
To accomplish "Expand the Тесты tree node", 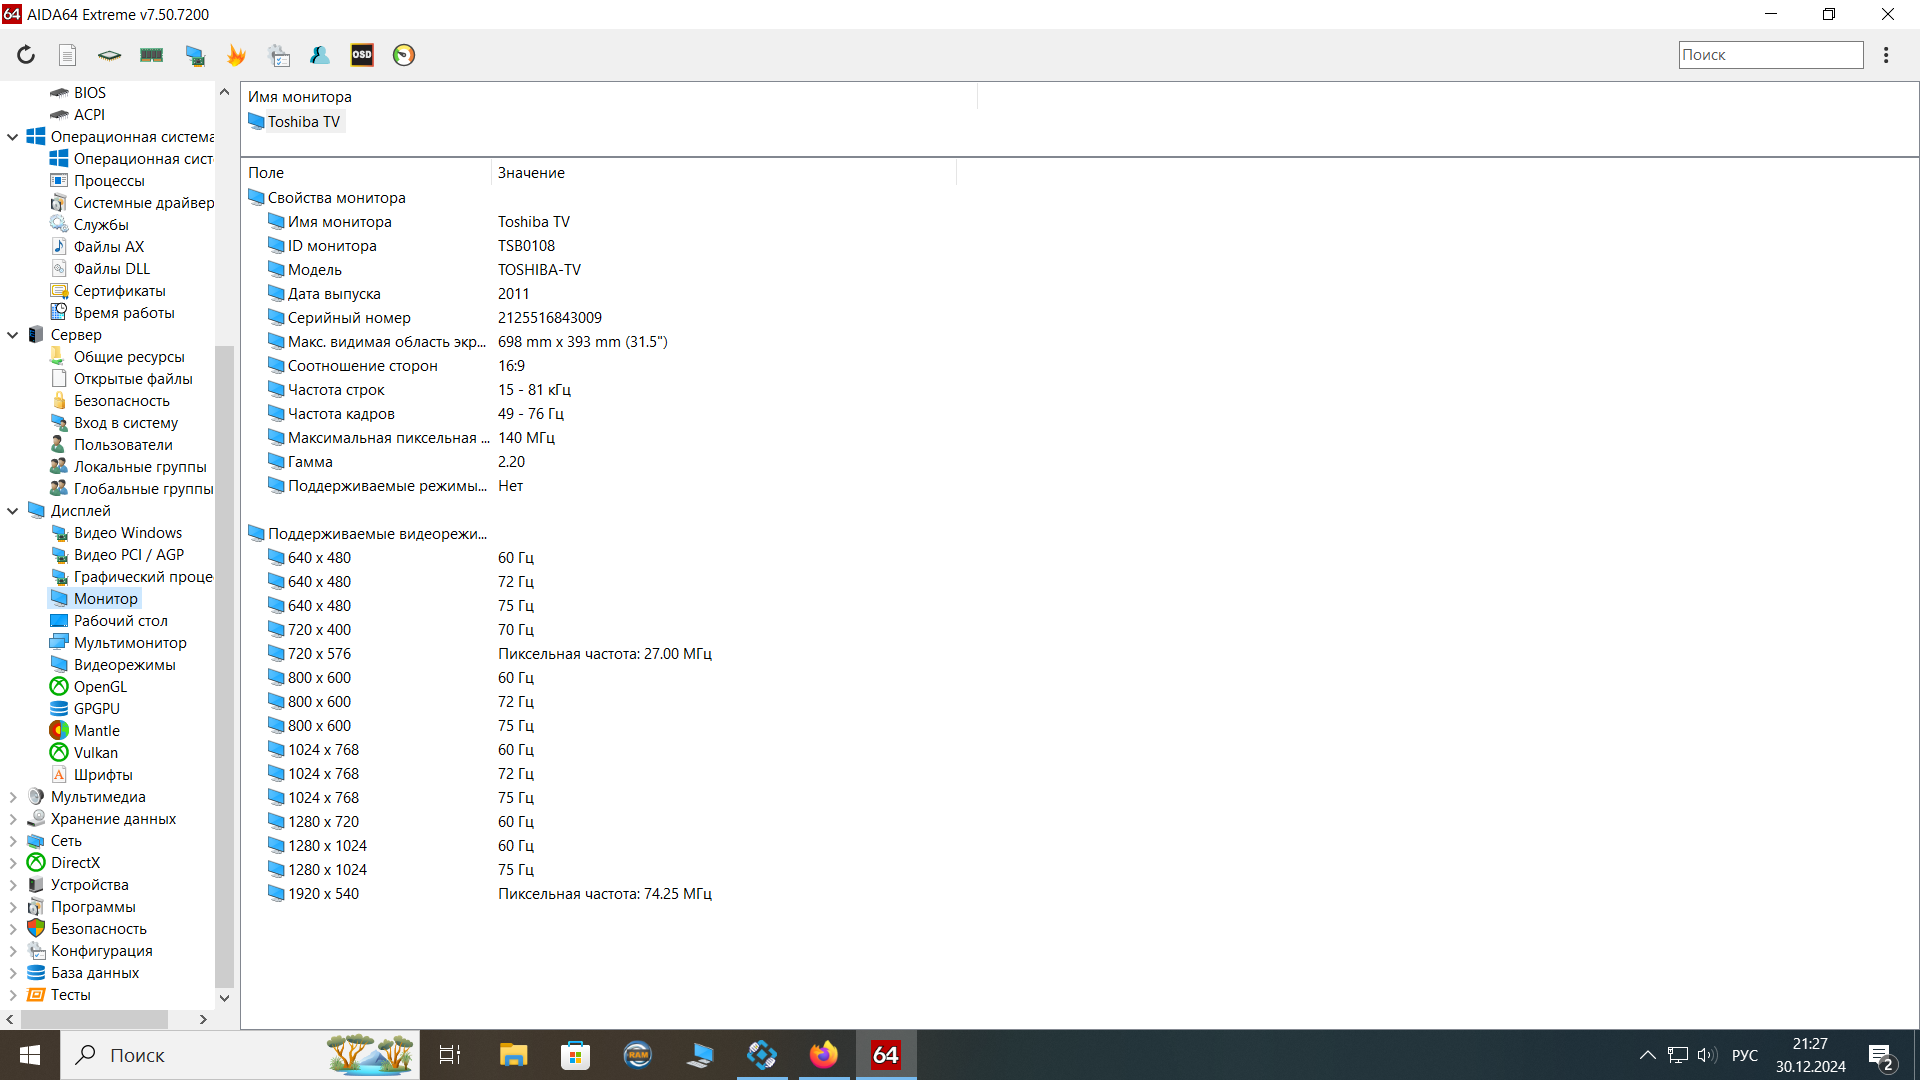I will click(x=13, y=995).
